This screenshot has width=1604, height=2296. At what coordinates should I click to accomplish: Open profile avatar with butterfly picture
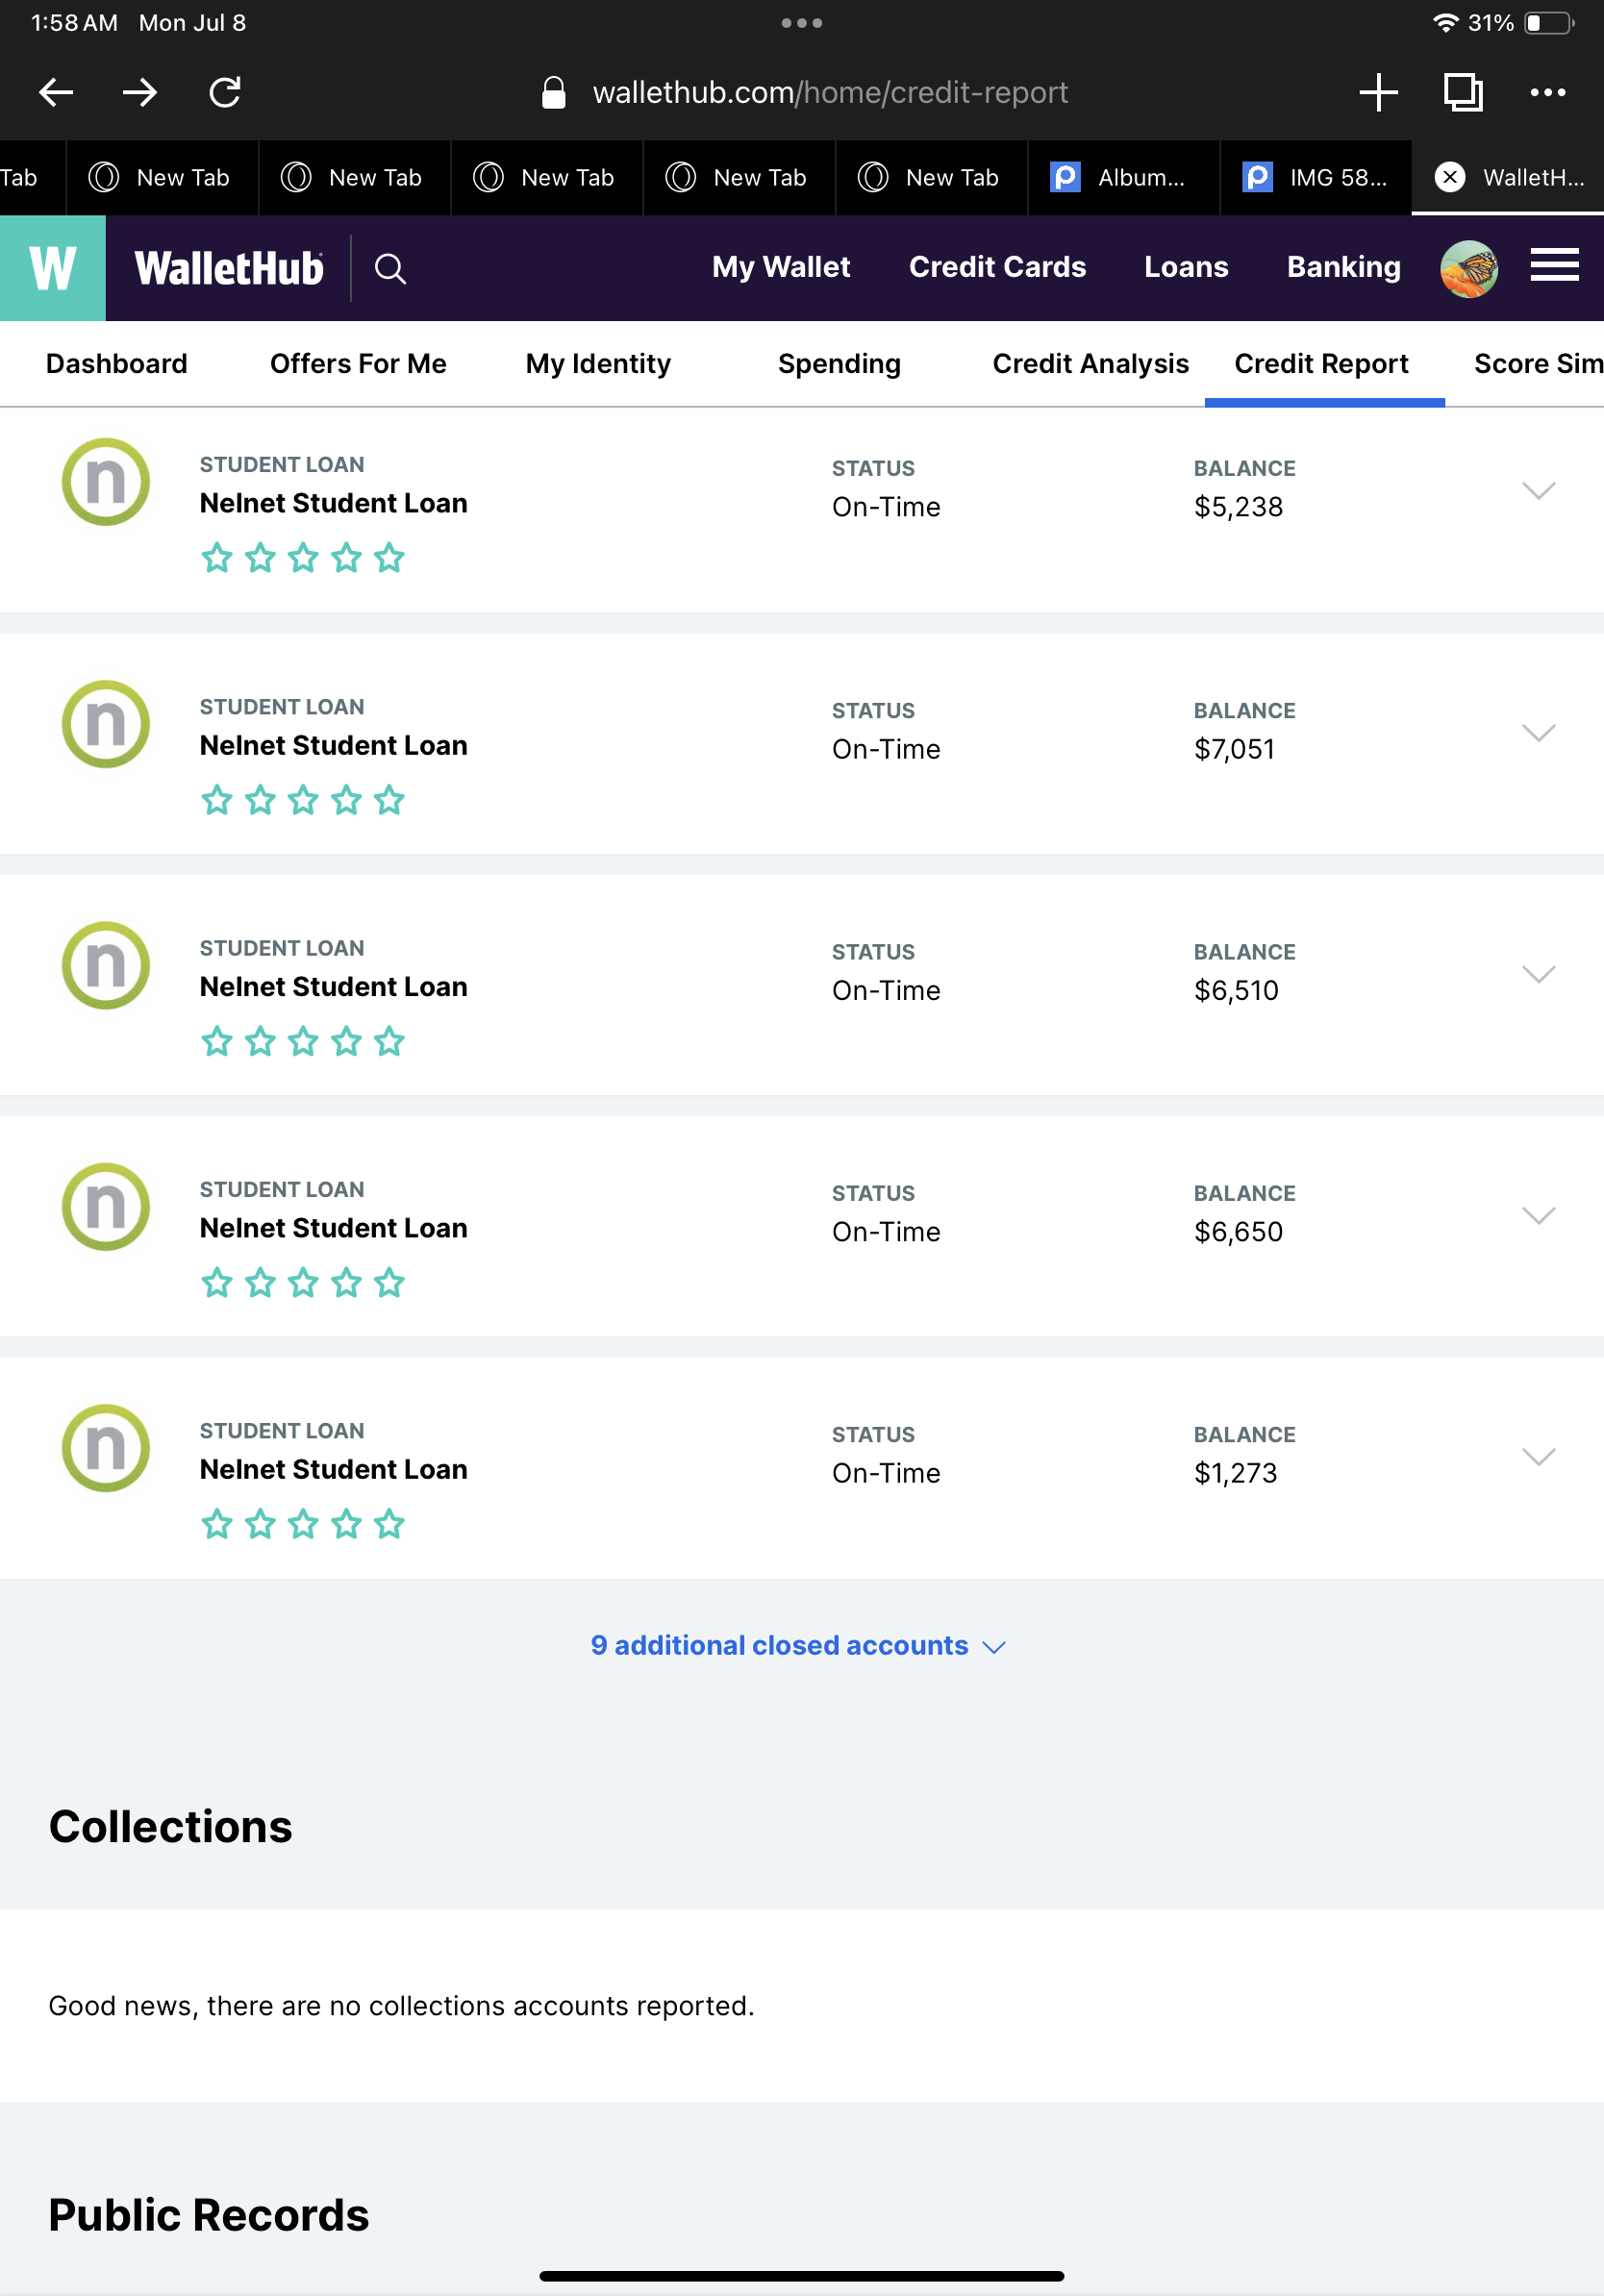1468,268
